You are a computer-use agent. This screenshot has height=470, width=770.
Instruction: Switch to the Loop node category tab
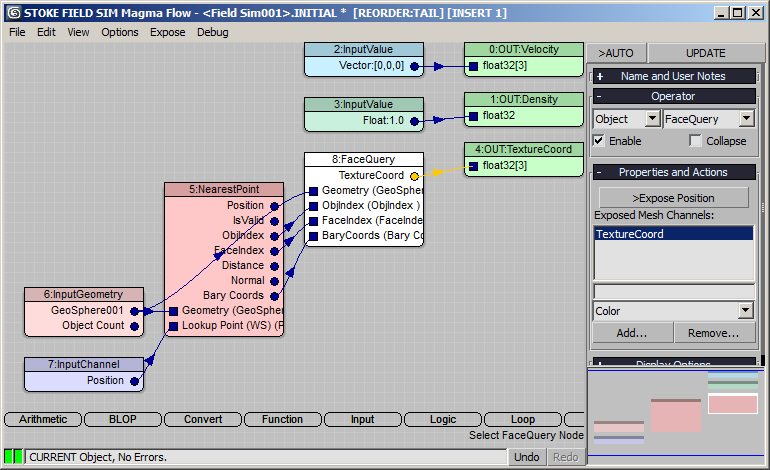(522, 419)
